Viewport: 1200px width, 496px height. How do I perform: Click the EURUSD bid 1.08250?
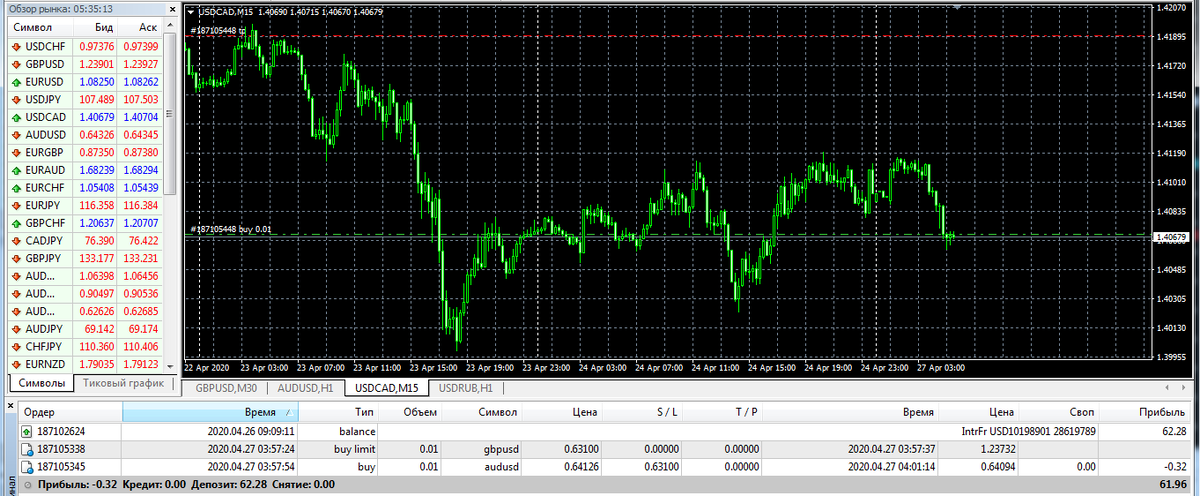pos(96,82)
